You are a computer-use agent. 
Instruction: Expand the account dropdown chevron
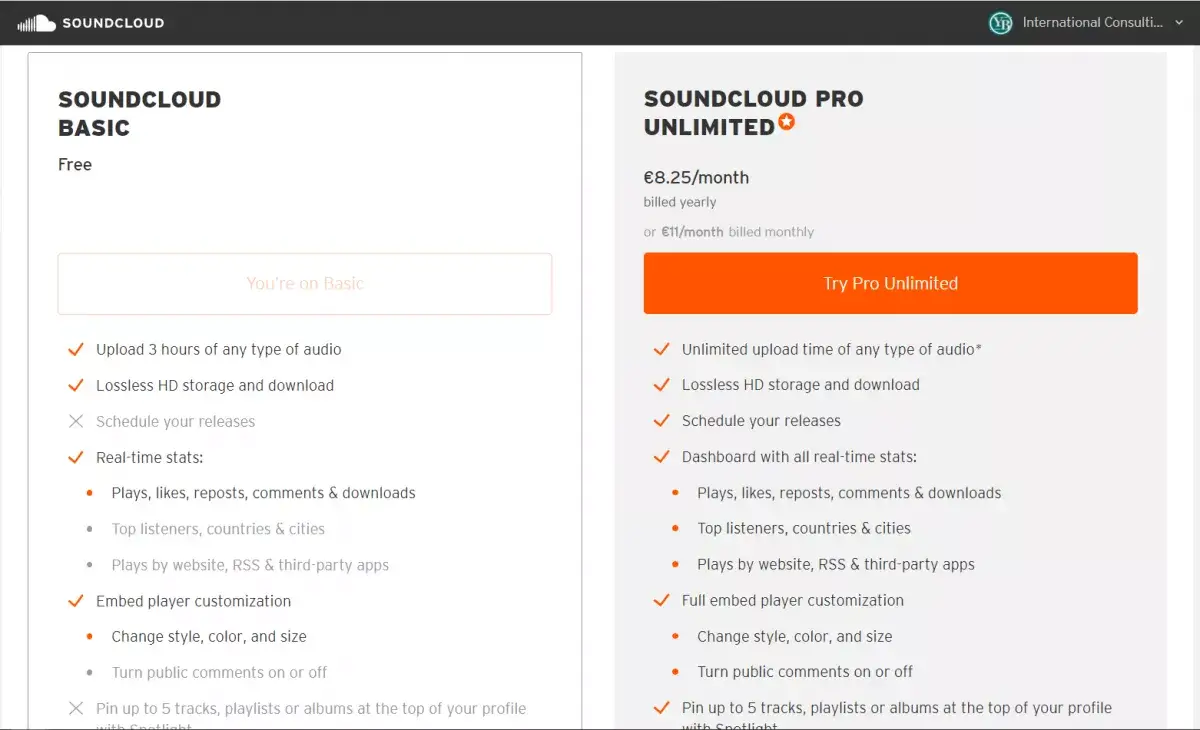point(1179,23)
